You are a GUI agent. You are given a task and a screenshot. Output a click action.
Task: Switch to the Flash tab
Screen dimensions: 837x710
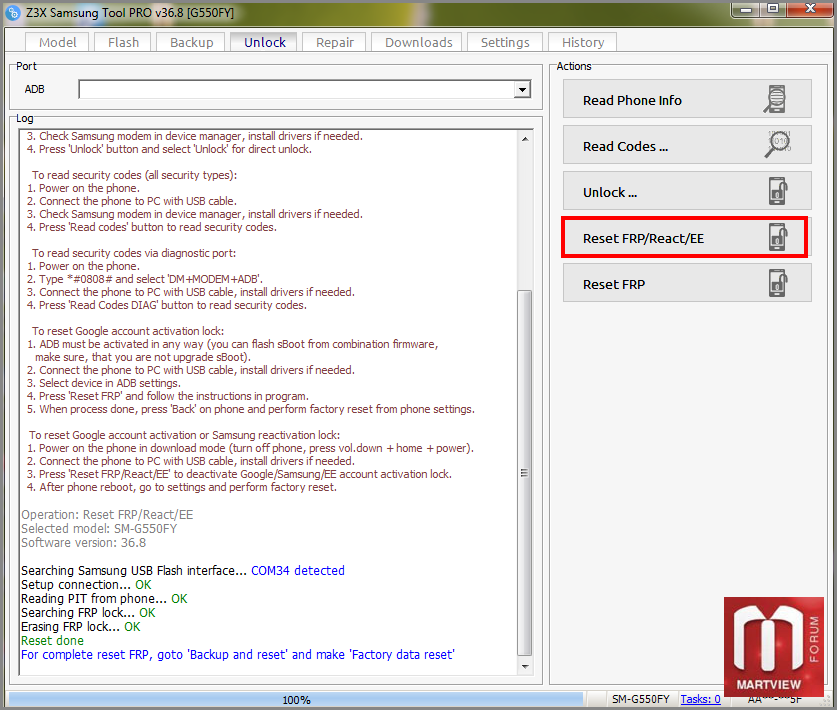(x=123, y=42)
